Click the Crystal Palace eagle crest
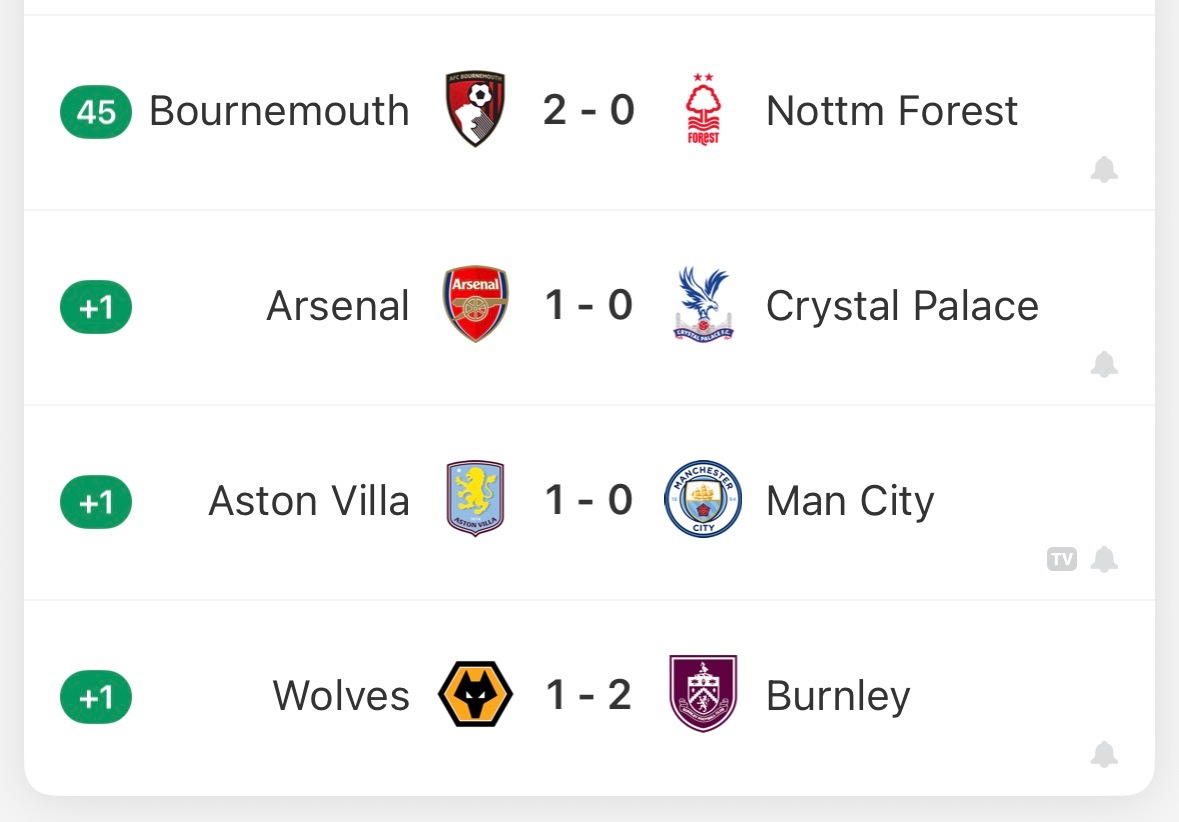Screen dimensions: 1179x822 (703, 305)
